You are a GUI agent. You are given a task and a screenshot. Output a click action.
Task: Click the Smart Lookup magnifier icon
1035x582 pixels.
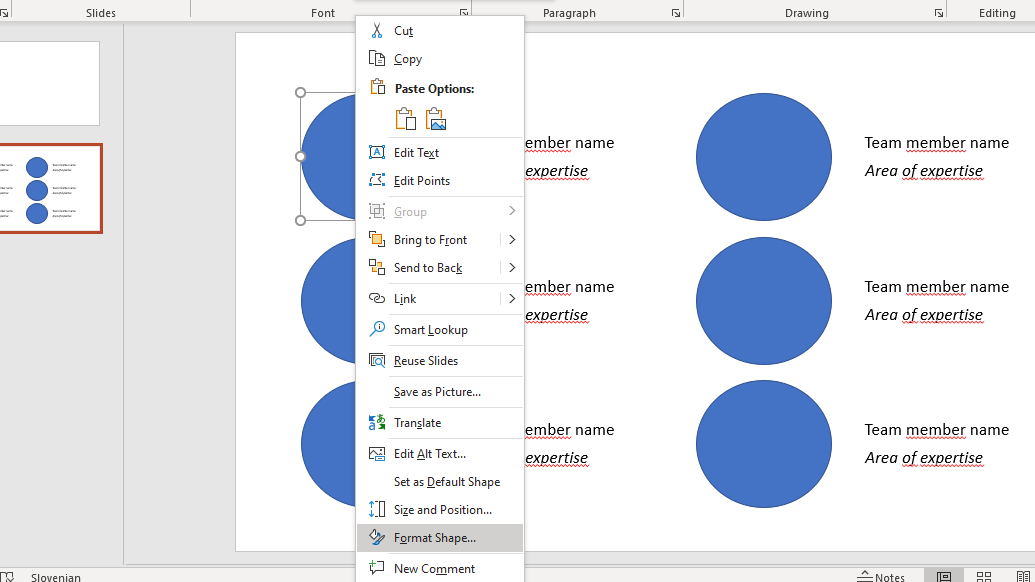click(377, 329)
